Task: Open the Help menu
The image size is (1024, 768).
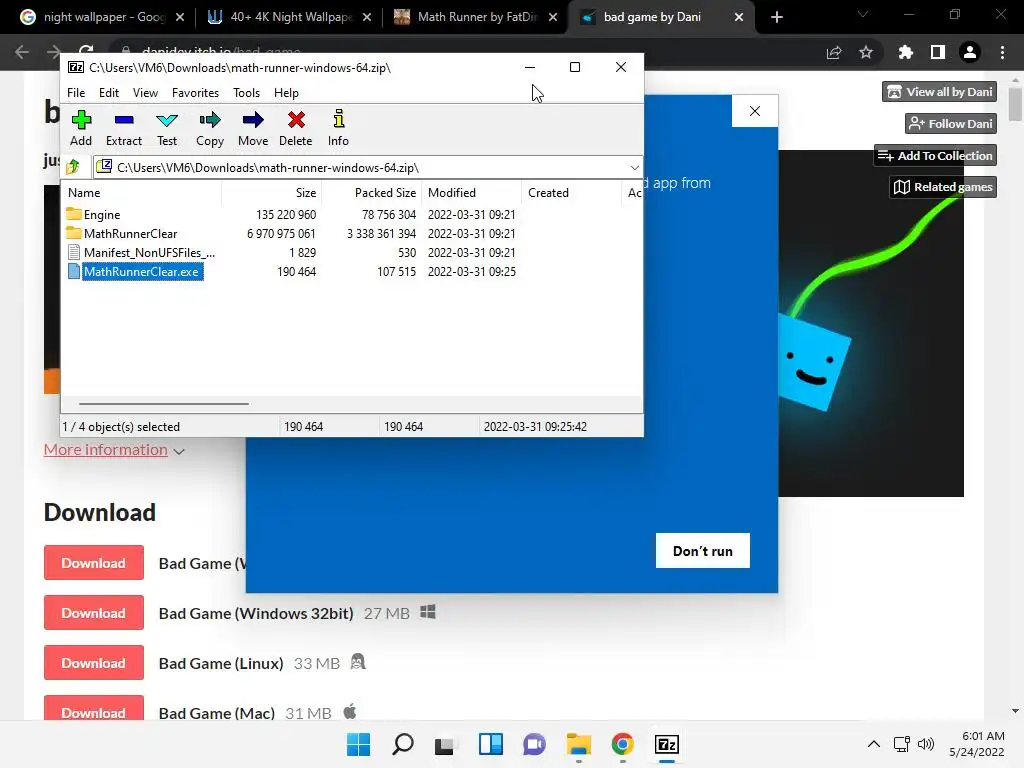Action: (286, 93)
